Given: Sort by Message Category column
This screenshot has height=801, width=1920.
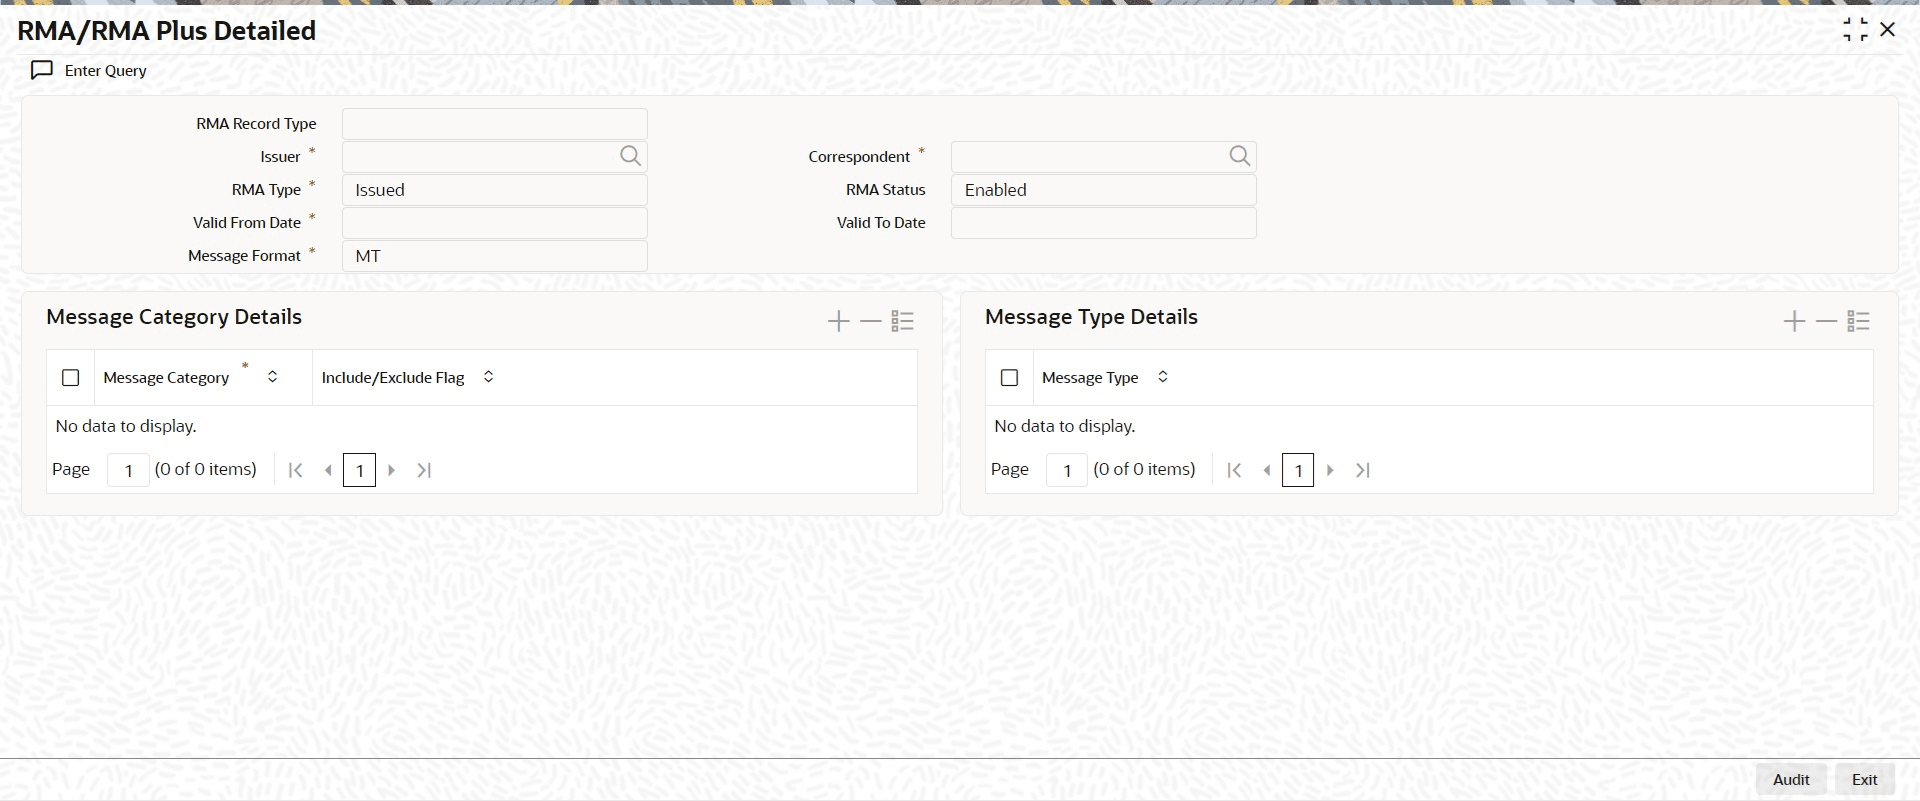Looking at the screenshot, I should [x=272, y=377].
